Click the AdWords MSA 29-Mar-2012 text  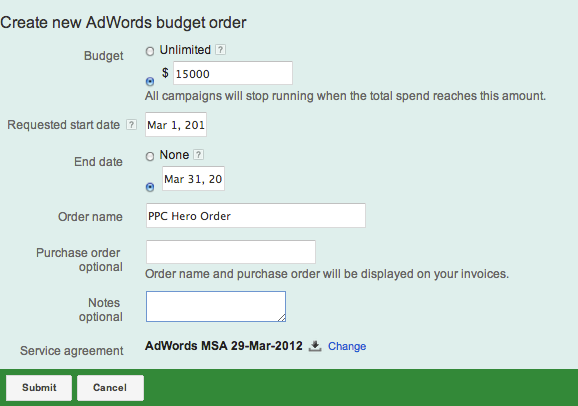click(224, 346)
